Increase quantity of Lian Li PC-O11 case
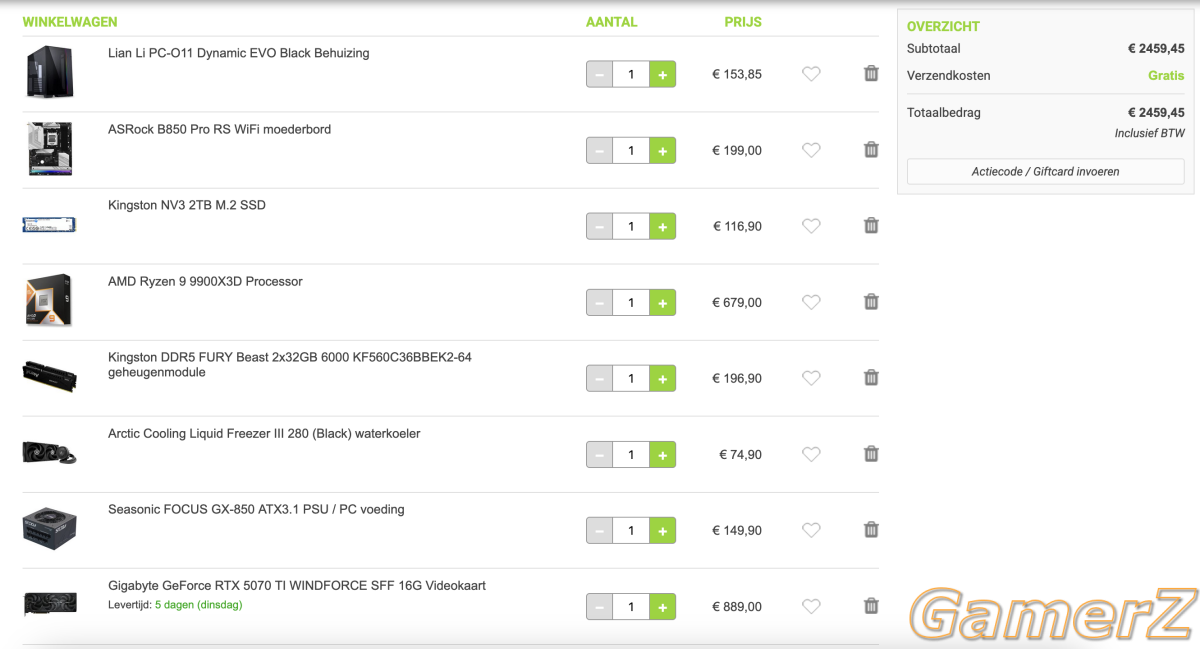The height and width of the screenshot is (649, 1200). point(662,74)
